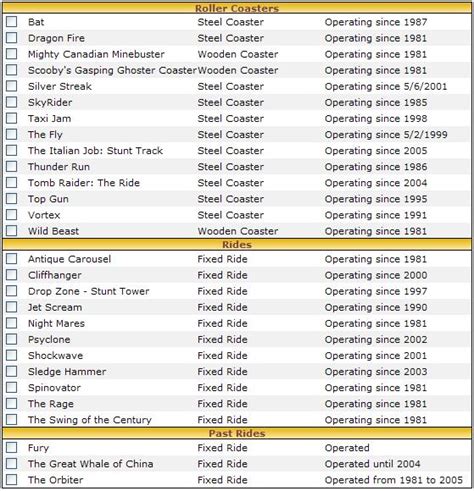The height and width of the screenshot is (491, 474).
Task: Select the Drop Zone - Stunt Tower checkbox
Action: [12, 291]
